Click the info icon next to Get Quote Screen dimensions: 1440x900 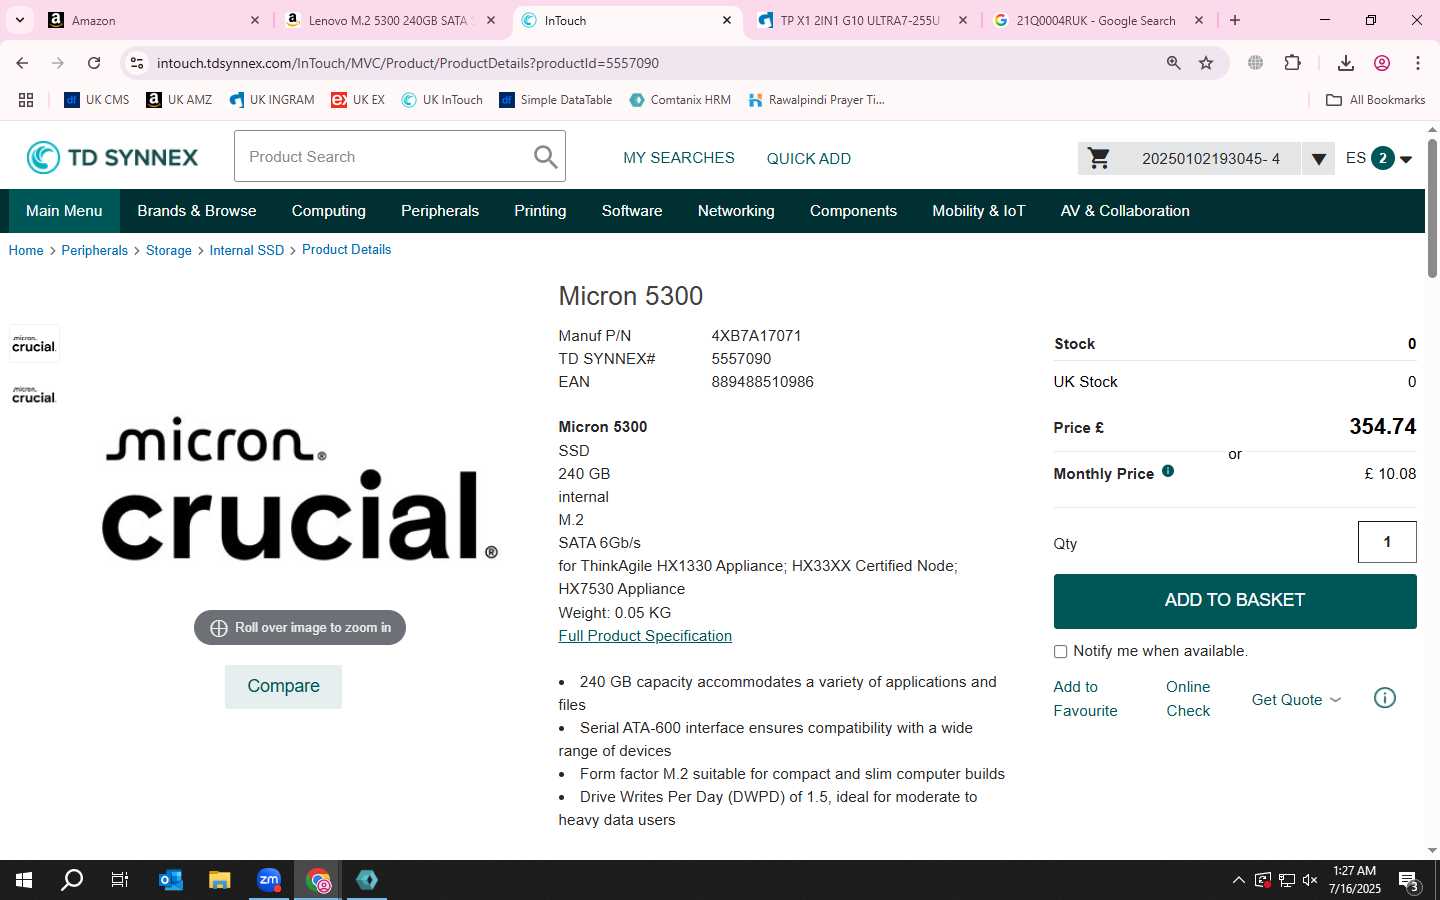pos(1385,698)
